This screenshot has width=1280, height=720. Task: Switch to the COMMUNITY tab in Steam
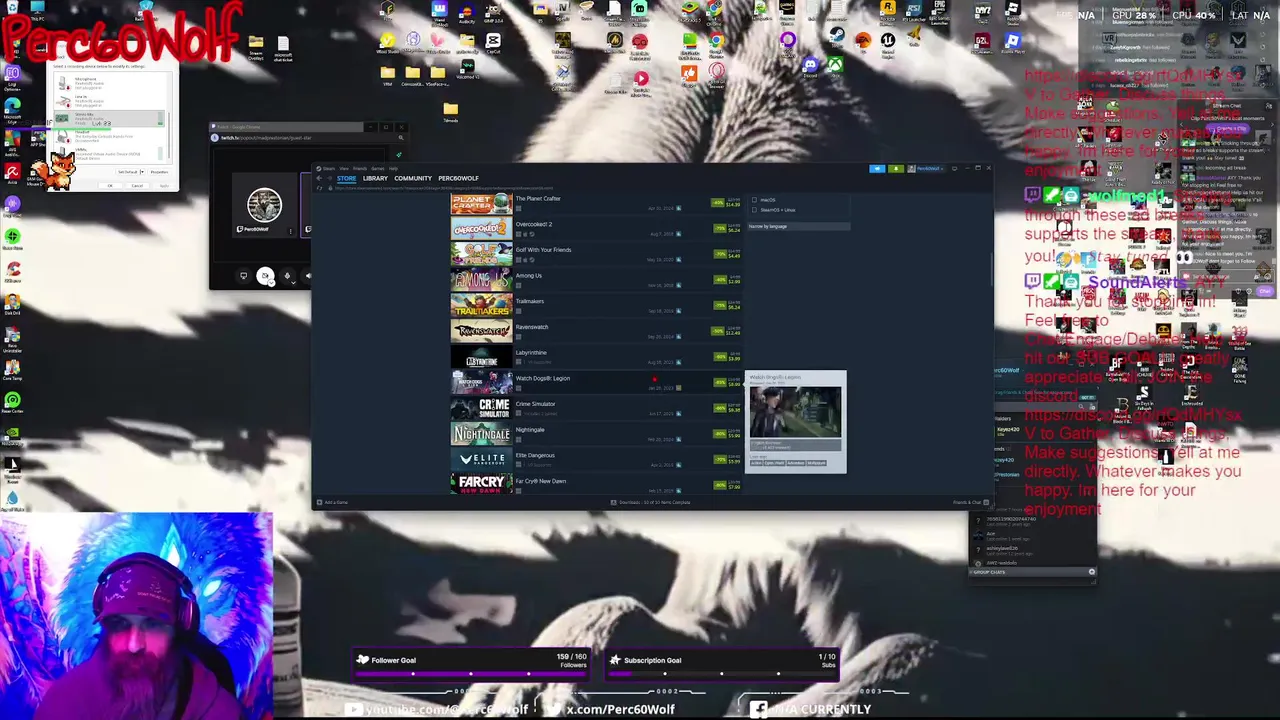click(x=413, y=178)
